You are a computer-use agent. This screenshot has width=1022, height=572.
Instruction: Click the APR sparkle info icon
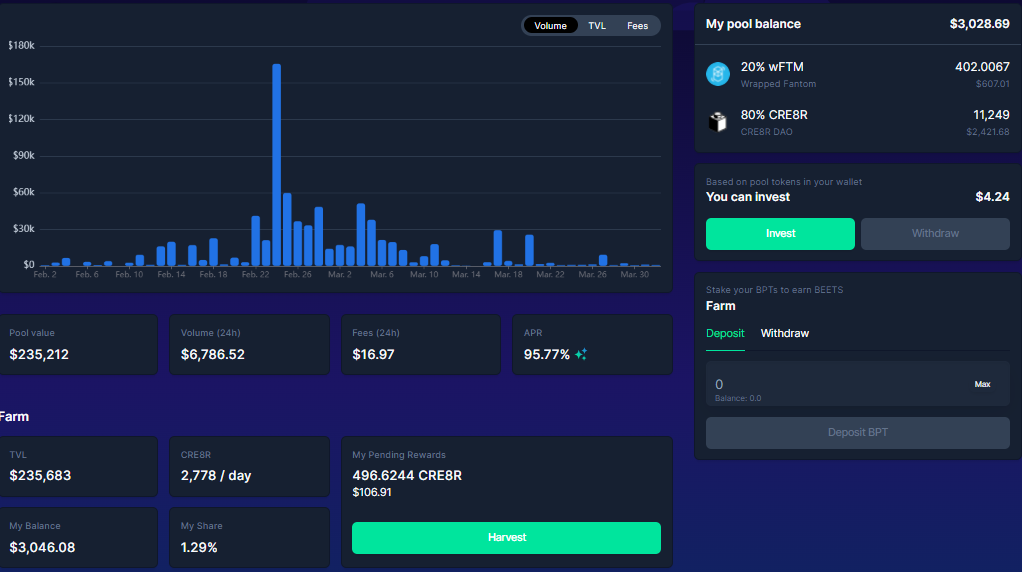(581, 354)
